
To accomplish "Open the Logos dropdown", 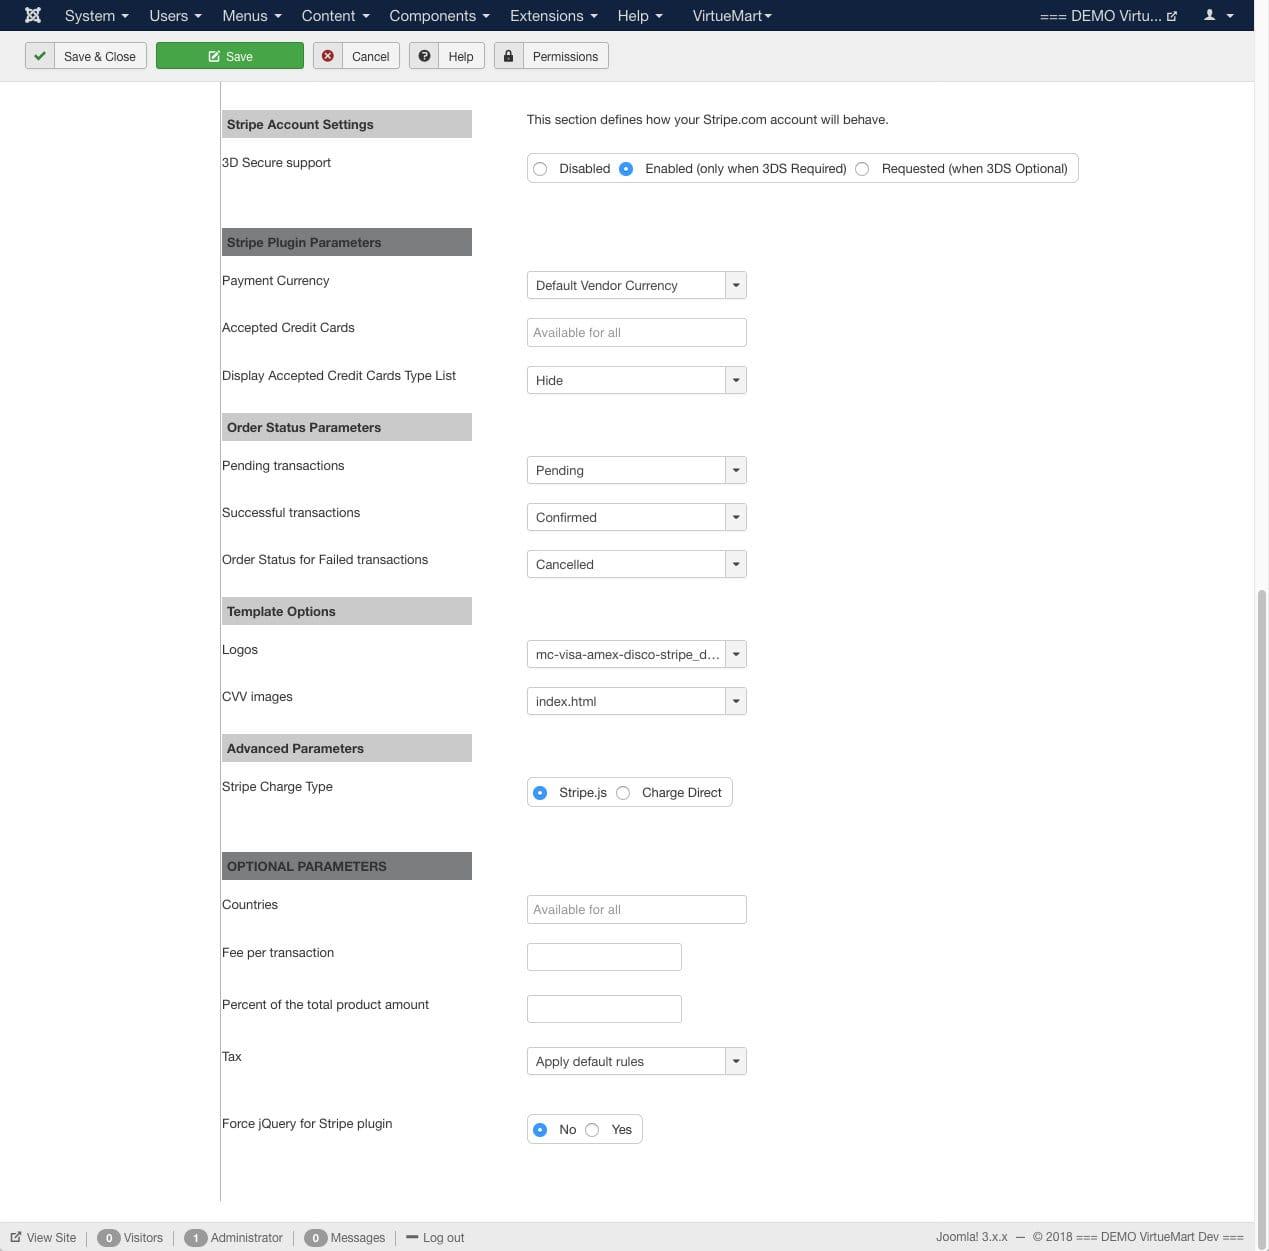I will click(x=636, y=654).
